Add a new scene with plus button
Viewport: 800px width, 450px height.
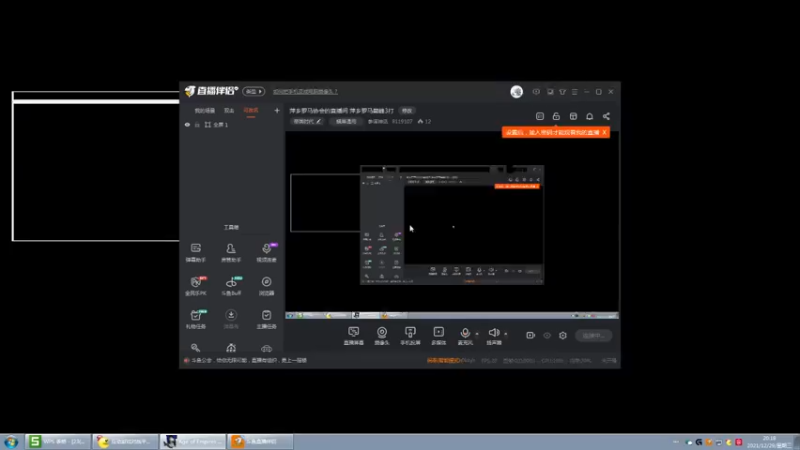[x=277, y=111]
